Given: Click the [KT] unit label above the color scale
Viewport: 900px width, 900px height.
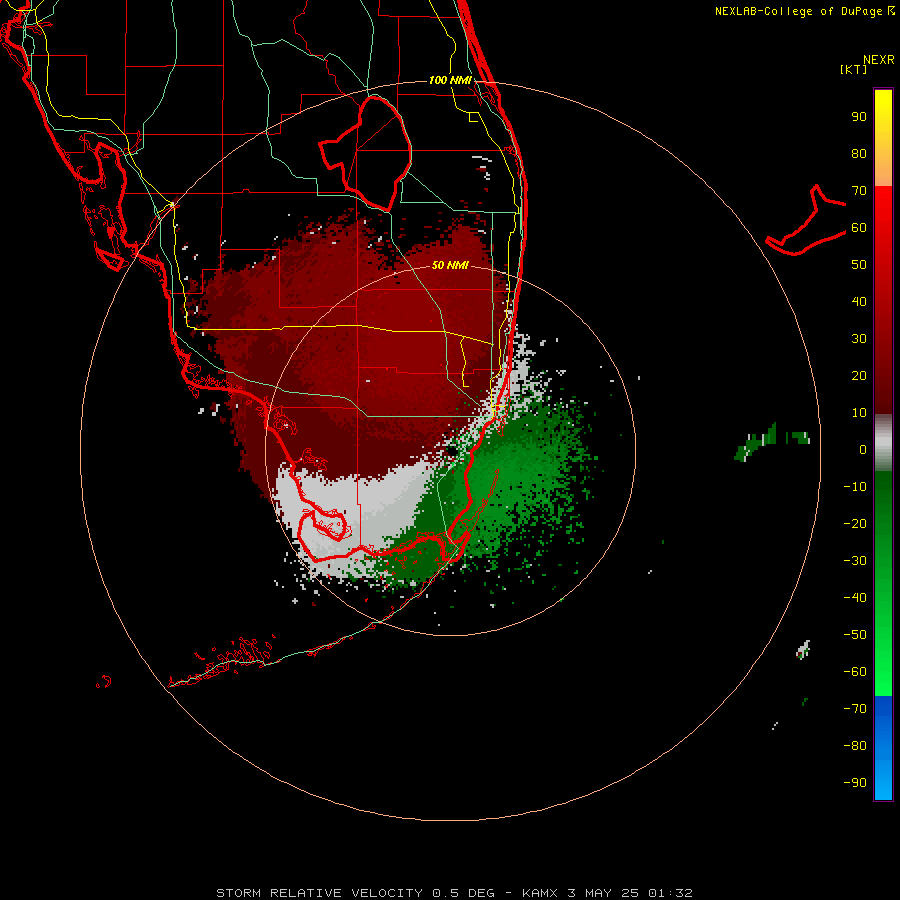Looking at the screenshot, I should (x=854, y=69).
